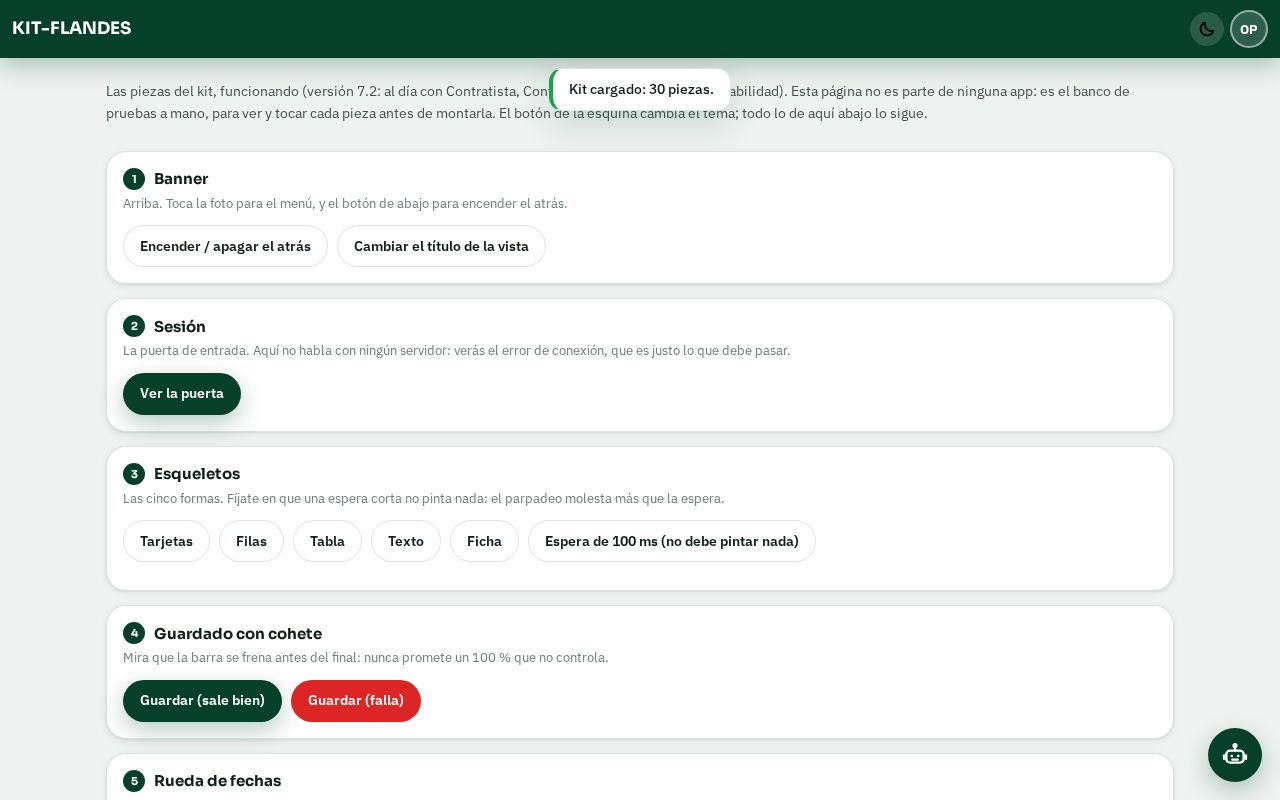1280x800 pixels.
Task: Show the Tarjetas skeleton
Action: (166, 541)
